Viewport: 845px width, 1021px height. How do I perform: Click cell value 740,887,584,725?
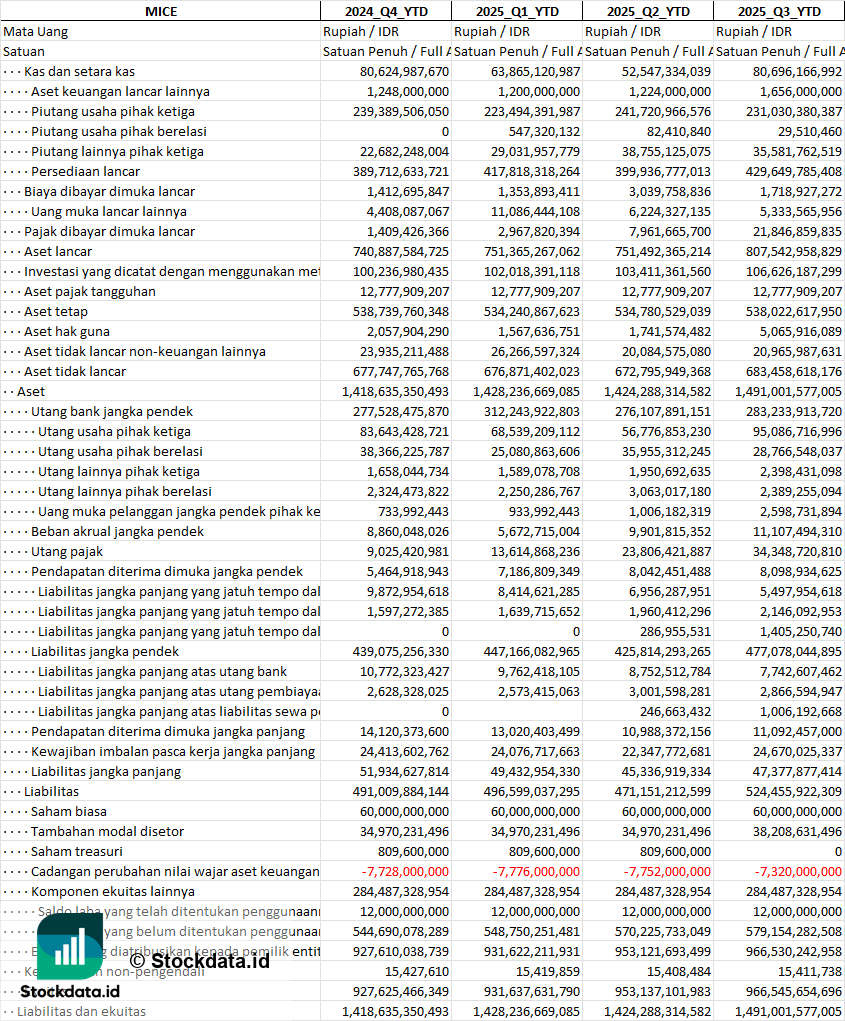point(401,251)
